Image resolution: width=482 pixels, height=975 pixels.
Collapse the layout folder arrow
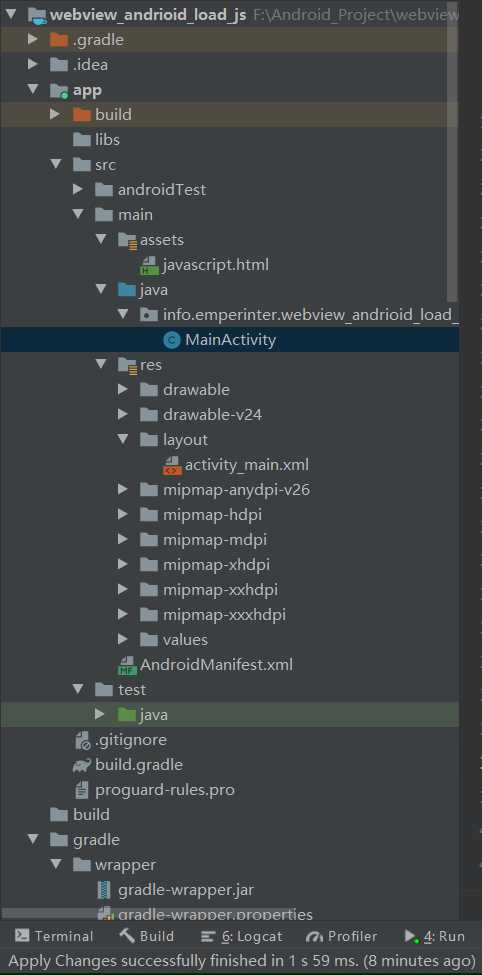[x=123, y=440]
